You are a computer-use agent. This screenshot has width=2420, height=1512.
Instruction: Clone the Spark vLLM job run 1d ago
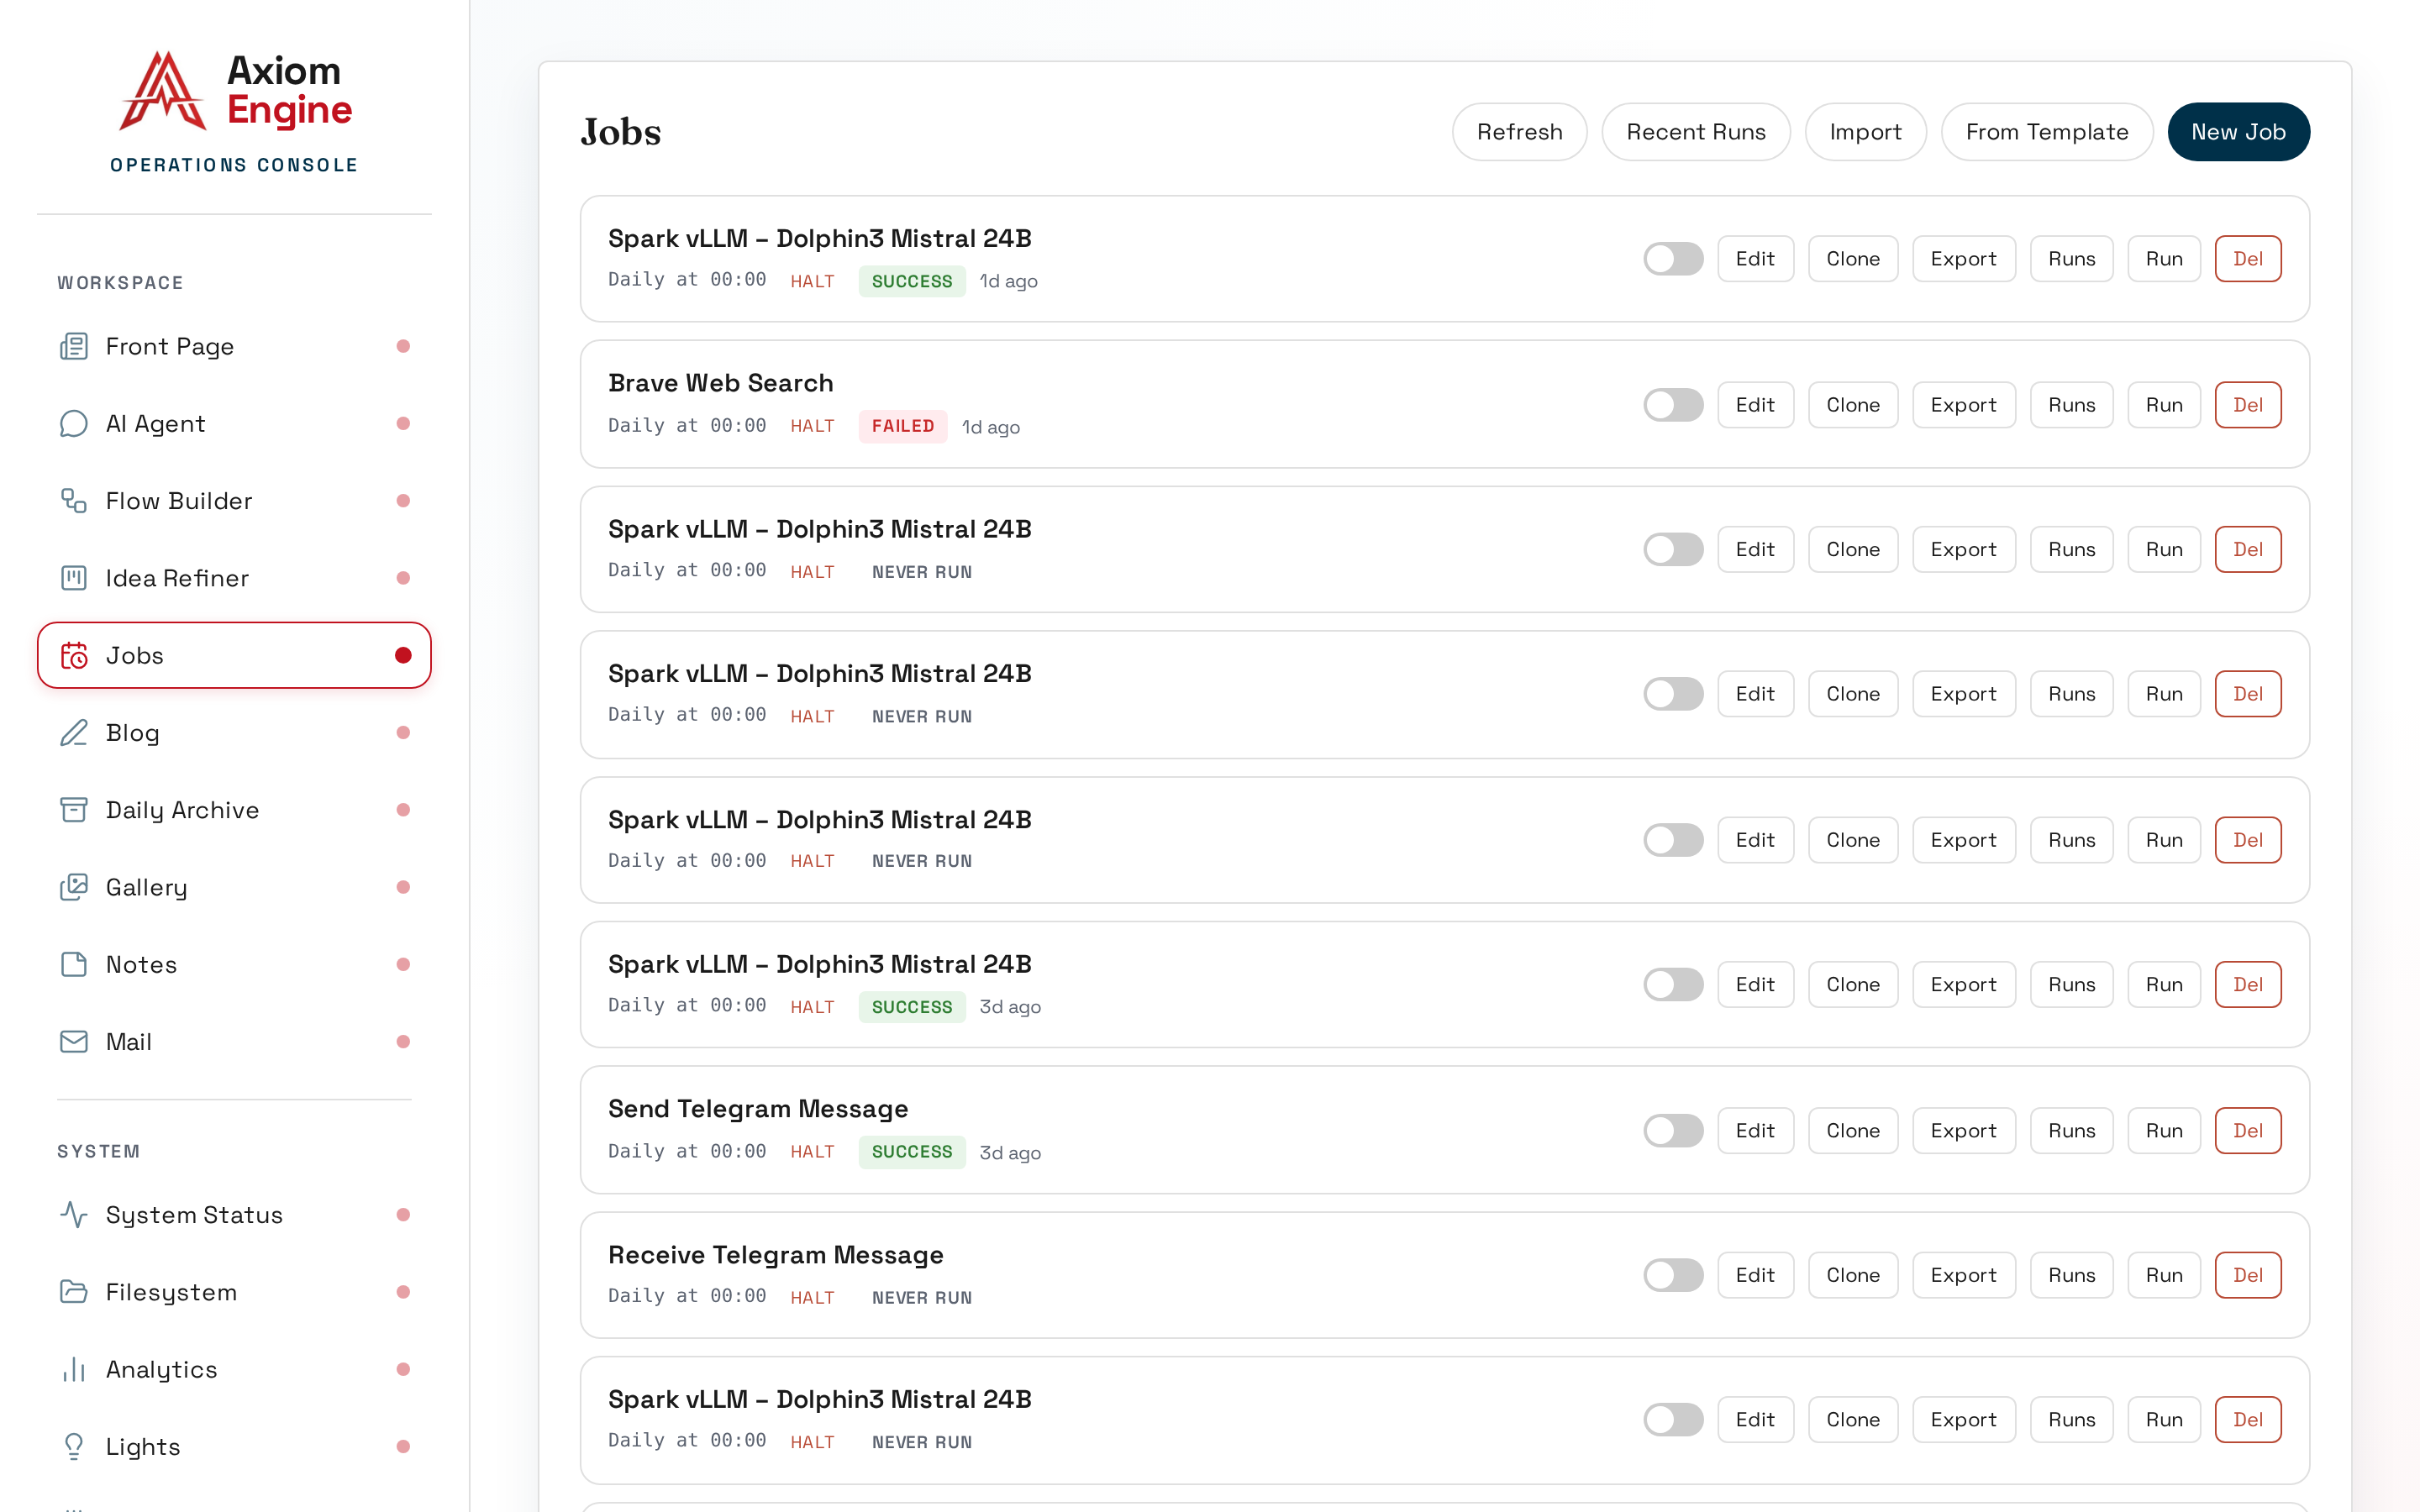click(x=1853, y=259)
